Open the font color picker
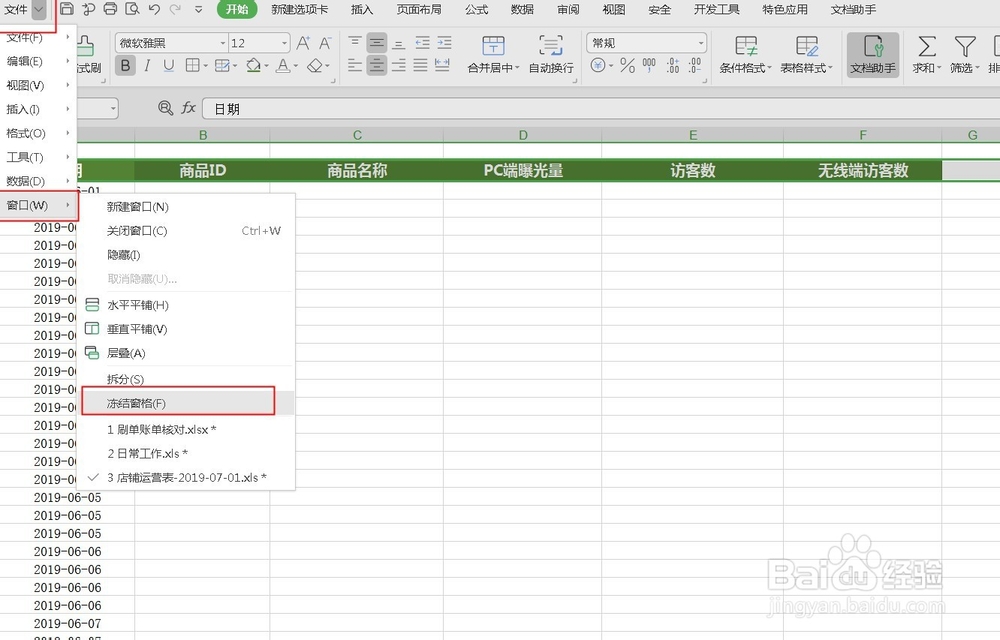This screenshot has width=1000, height=640. click(x=283, y=66)
